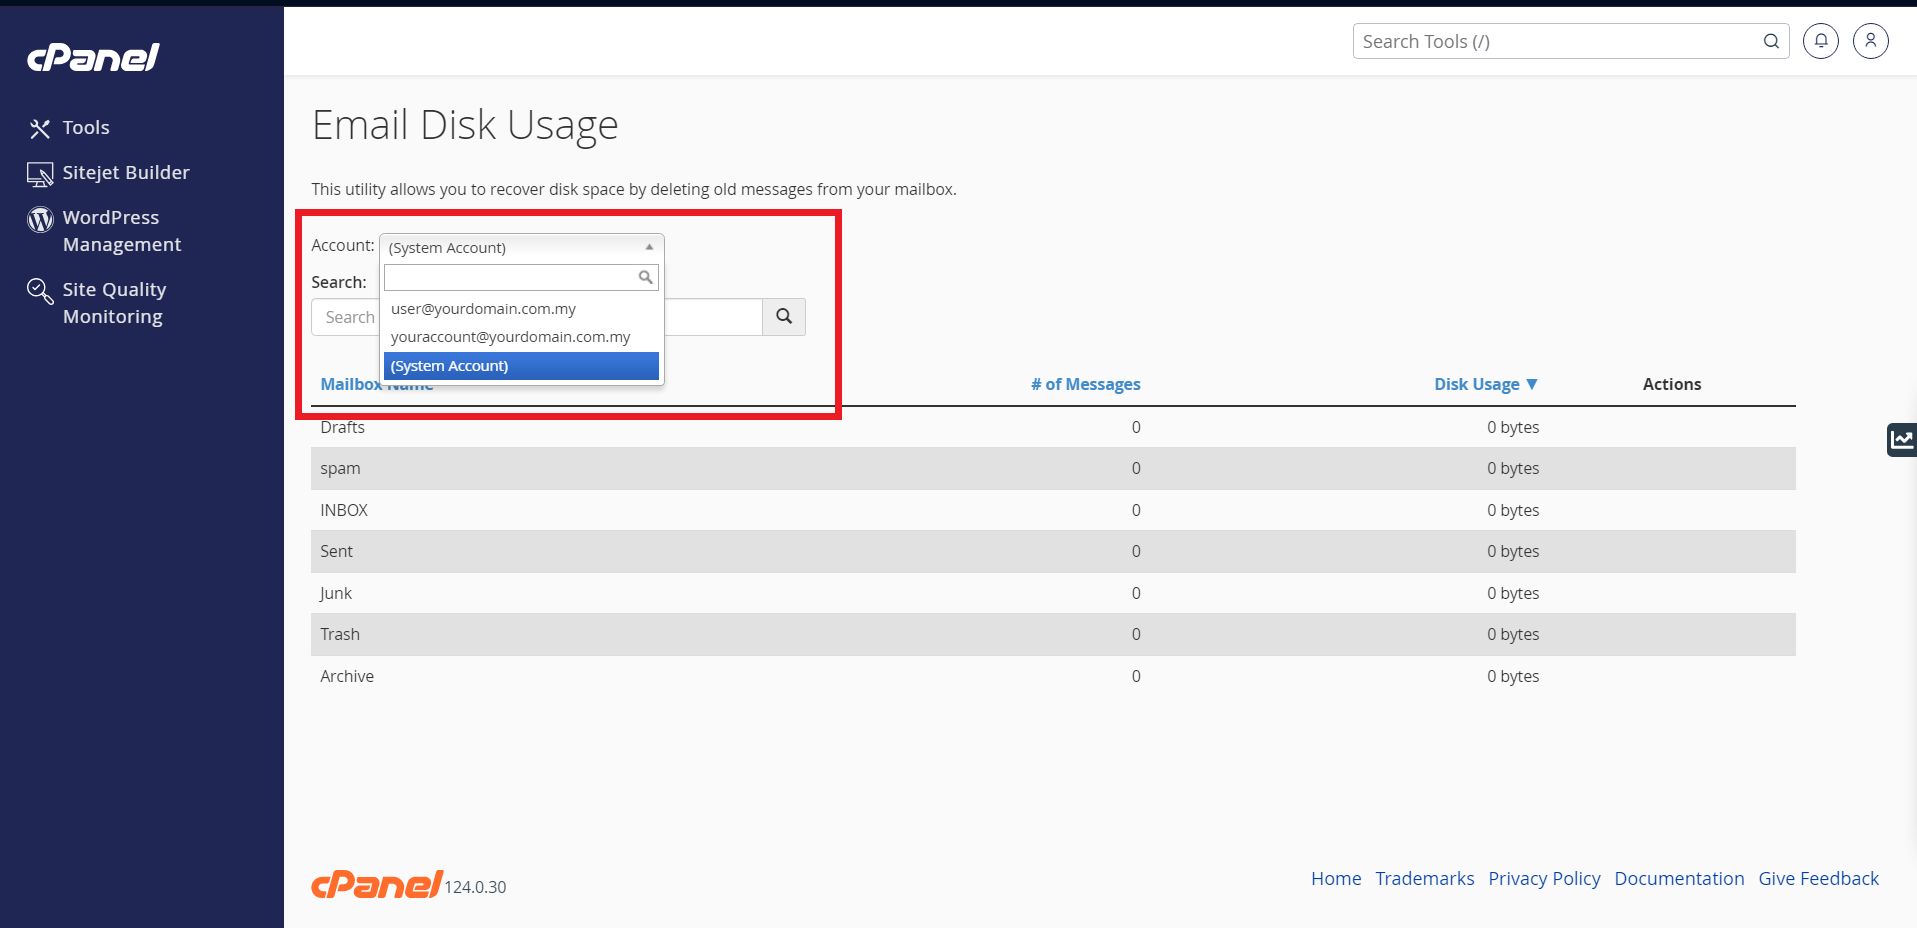Image resolution: width=1917 pixels, height=928 pixels.
Task: Click the cPanel logo in sidebar
Action: tap(93, 58)
